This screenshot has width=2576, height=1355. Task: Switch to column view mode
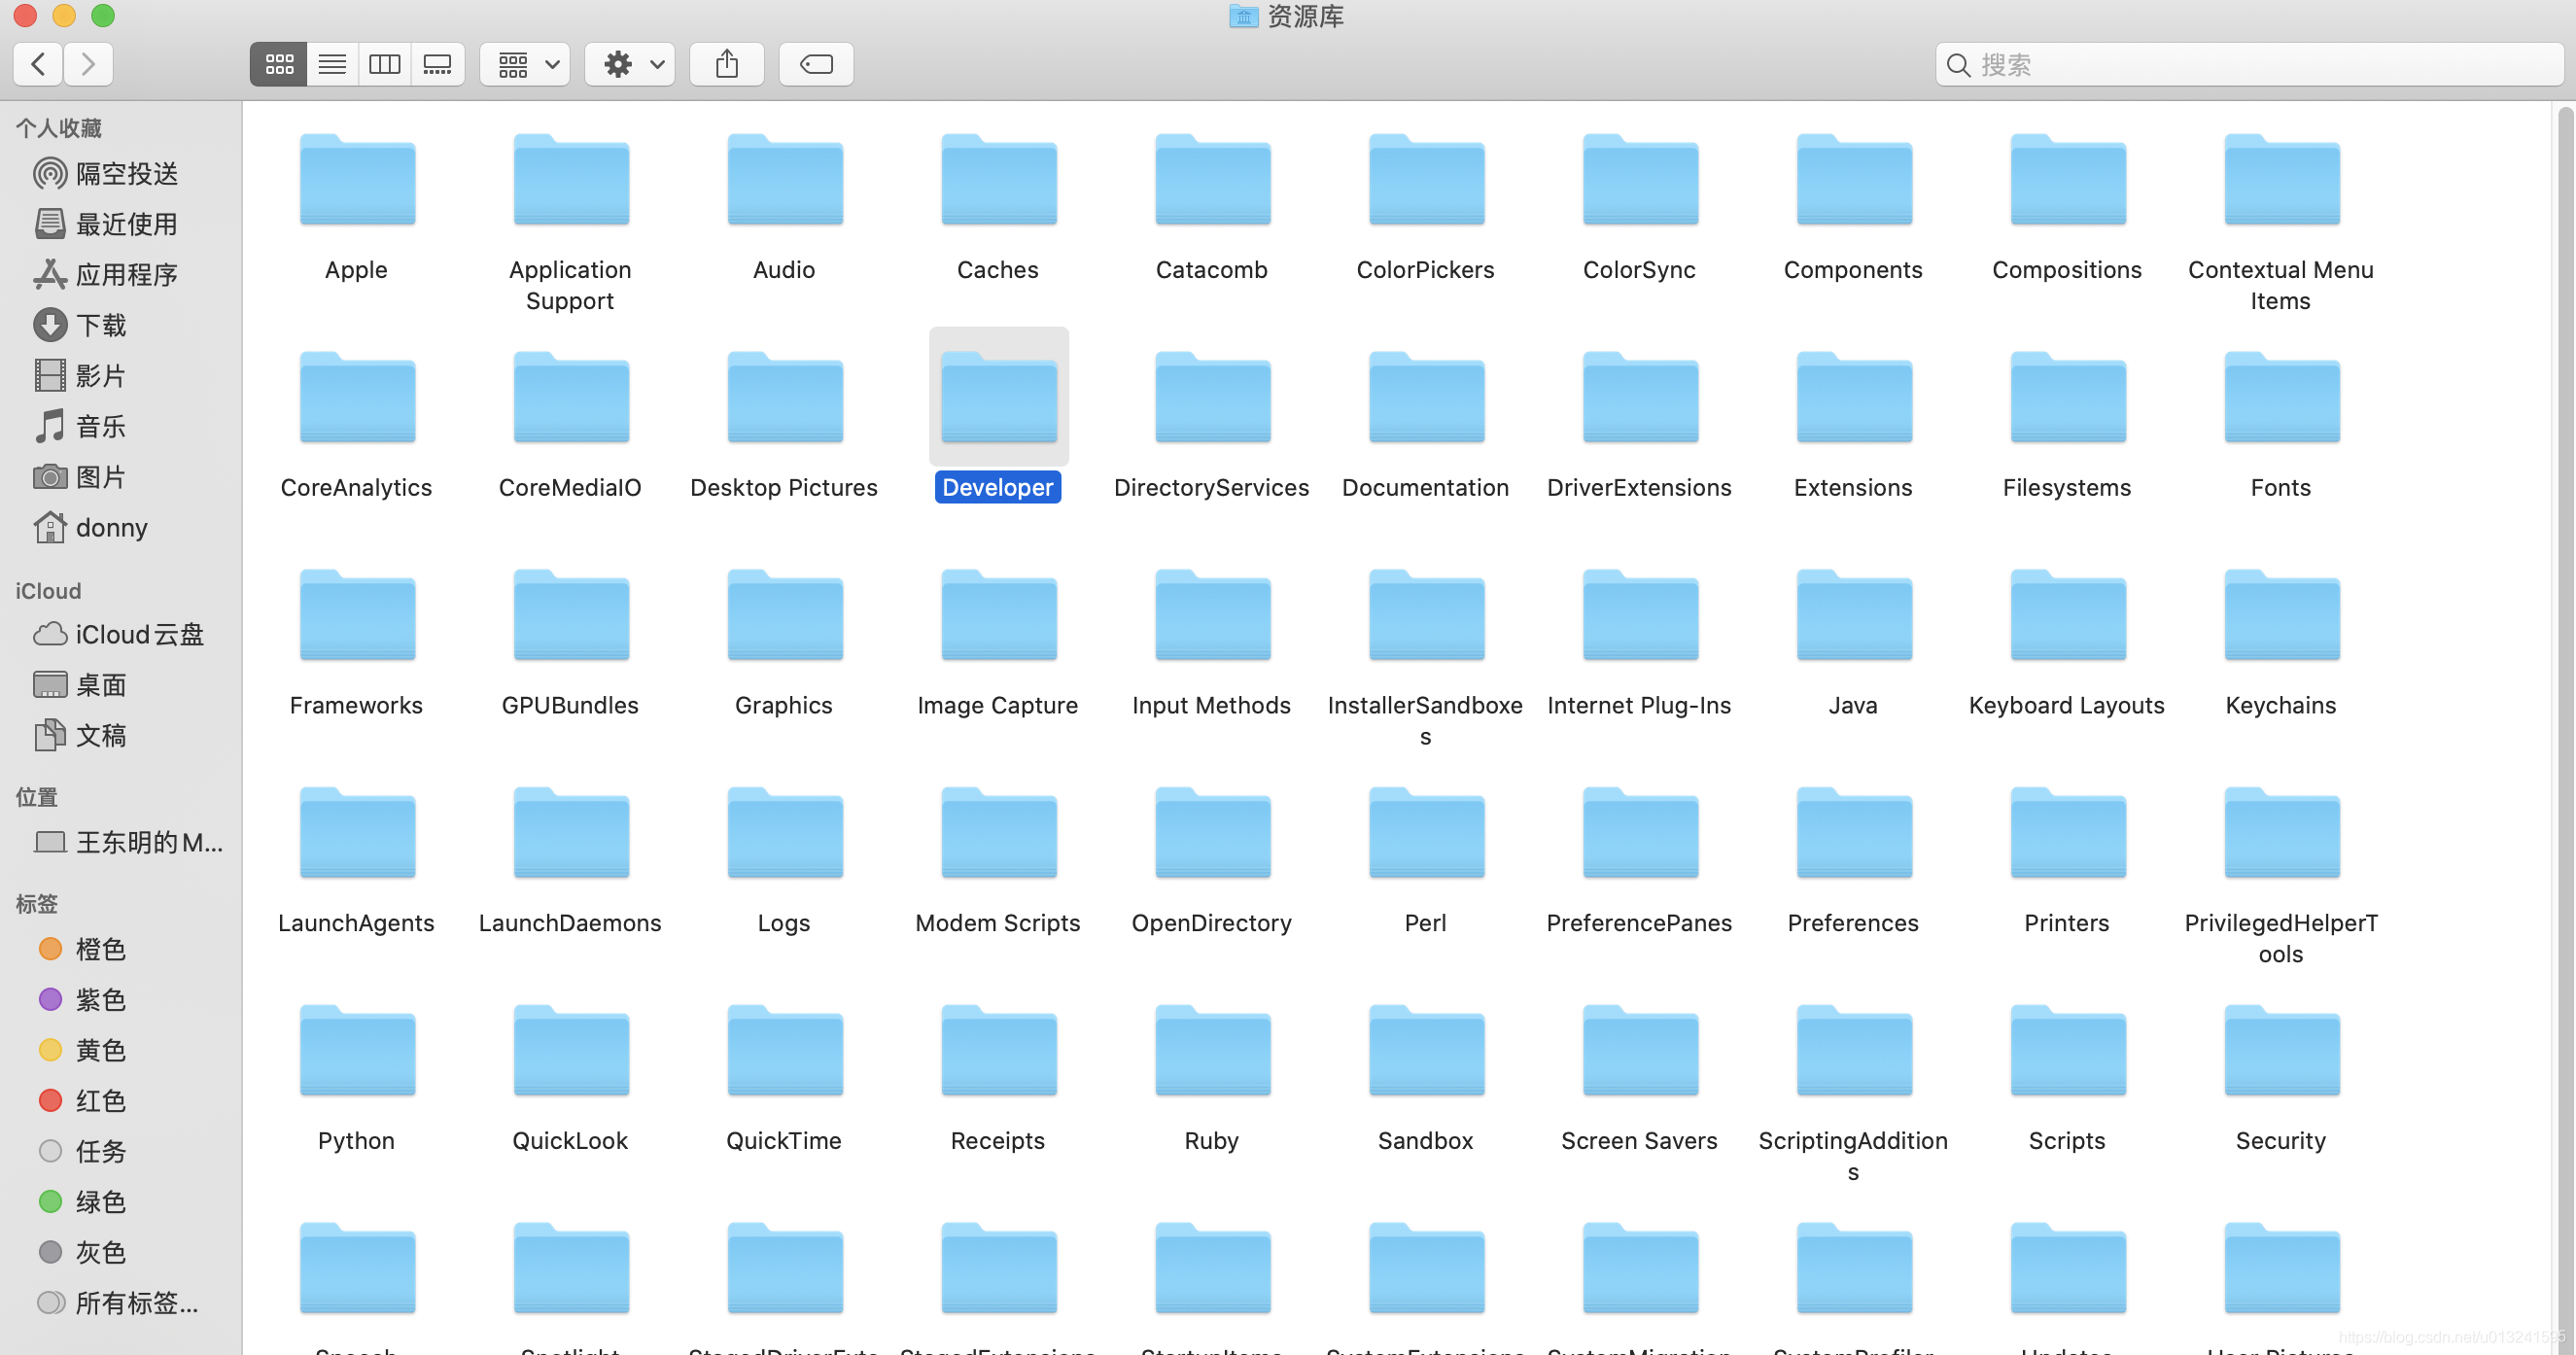384,65
